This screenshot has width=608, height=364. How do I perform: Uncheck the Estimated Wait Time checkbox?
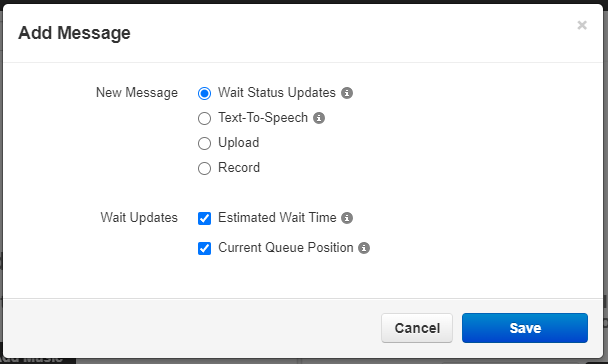click(204, 218)
